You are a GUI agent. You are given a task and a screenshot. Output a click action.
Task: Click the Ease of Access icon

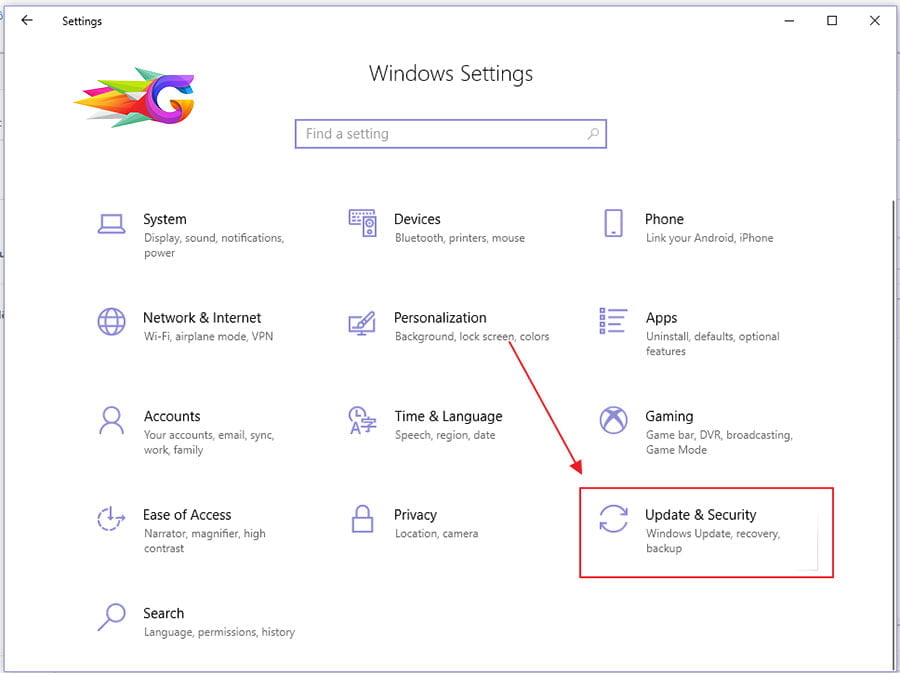[111, 519]
